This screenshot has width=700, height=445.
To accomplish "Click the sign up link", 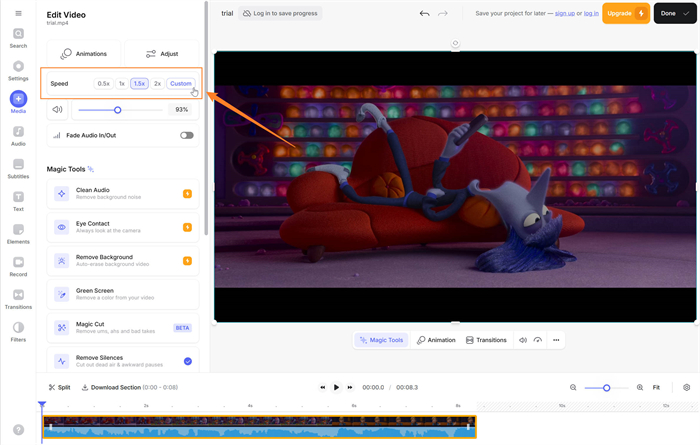I will [x=565, y=14].
